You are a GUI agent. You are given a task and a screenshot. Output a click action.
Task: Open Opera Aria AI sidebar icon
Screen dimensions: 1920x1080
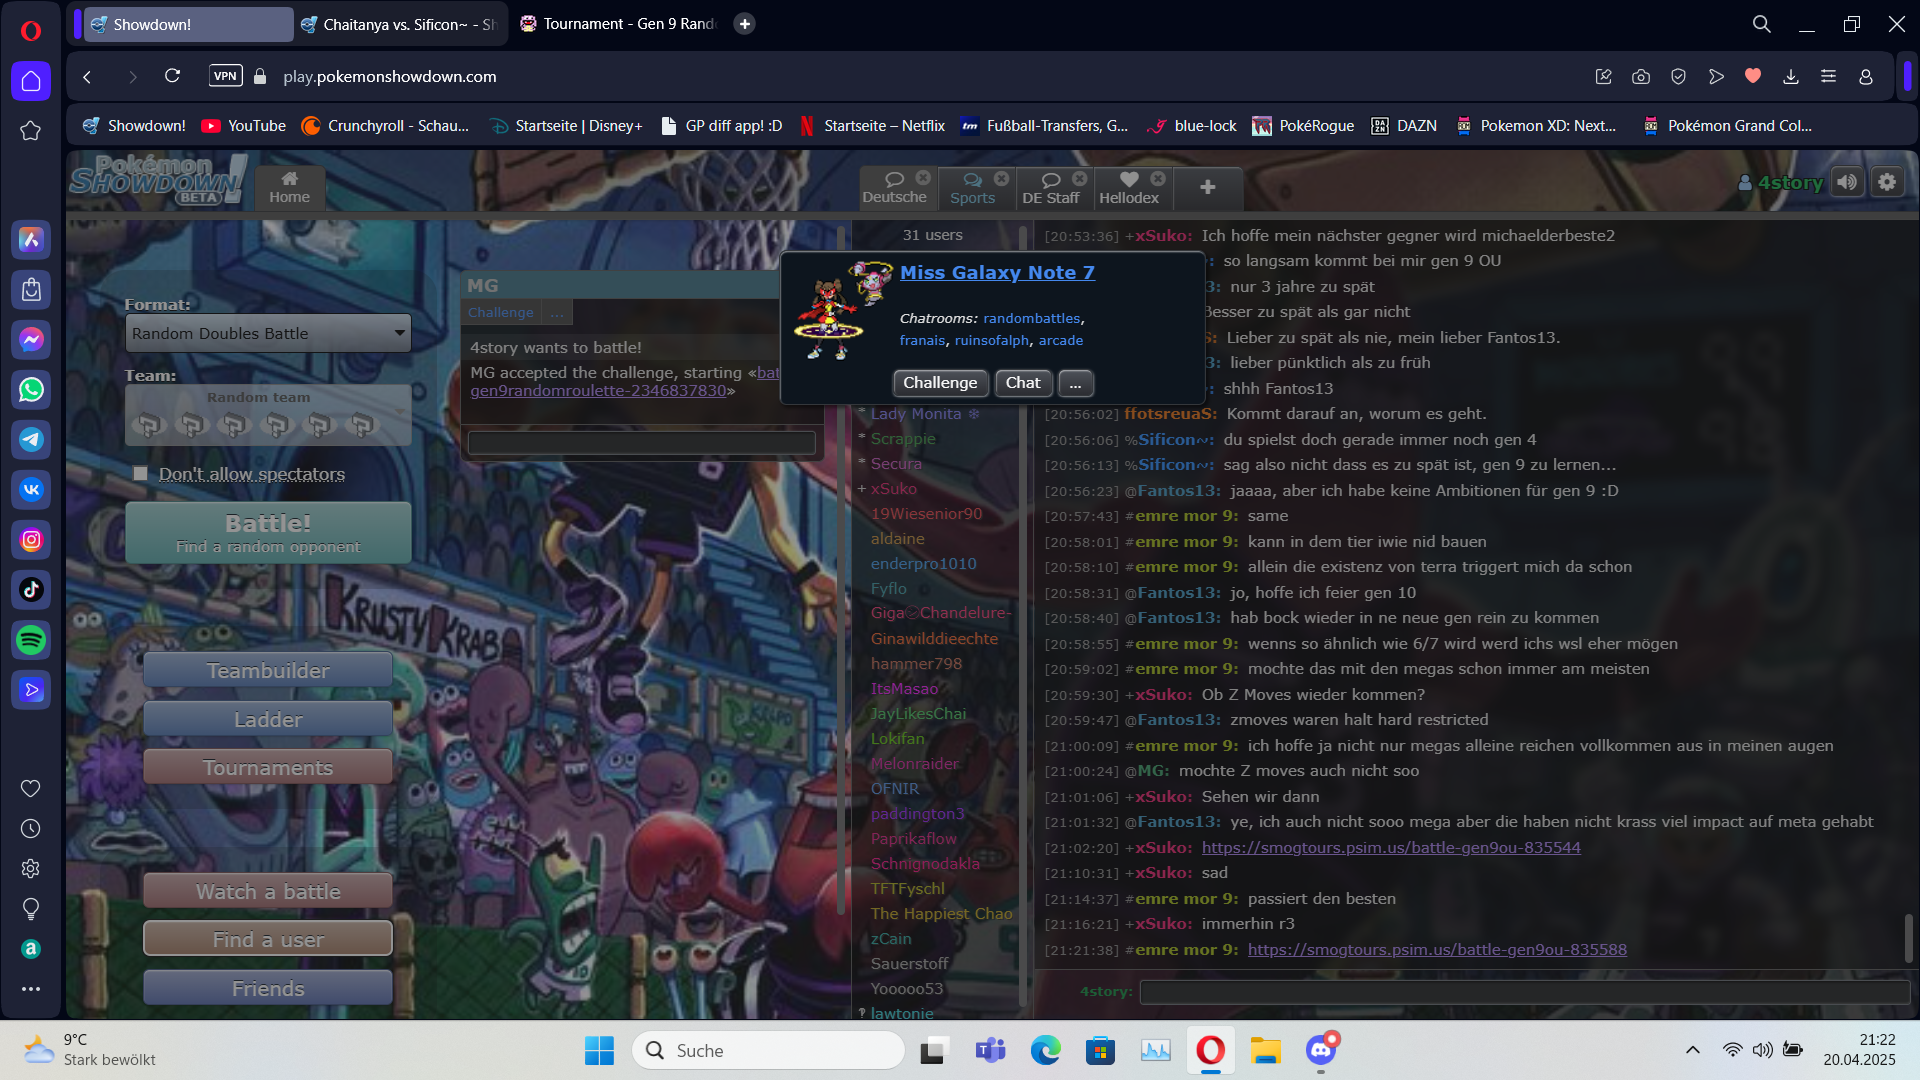31,240
